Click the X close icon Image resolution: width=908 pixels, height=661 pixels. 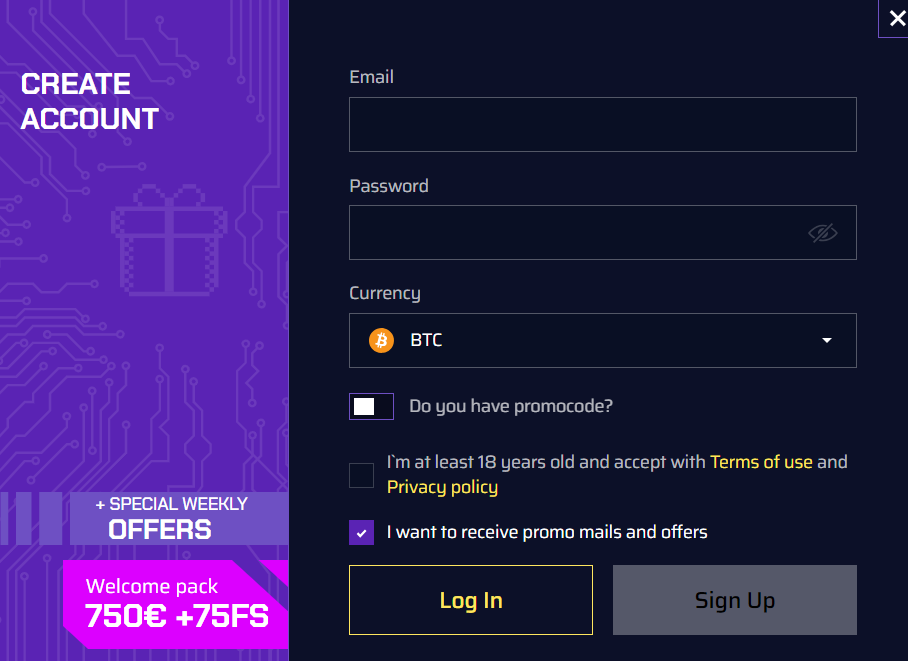click(x=896, y=18)
